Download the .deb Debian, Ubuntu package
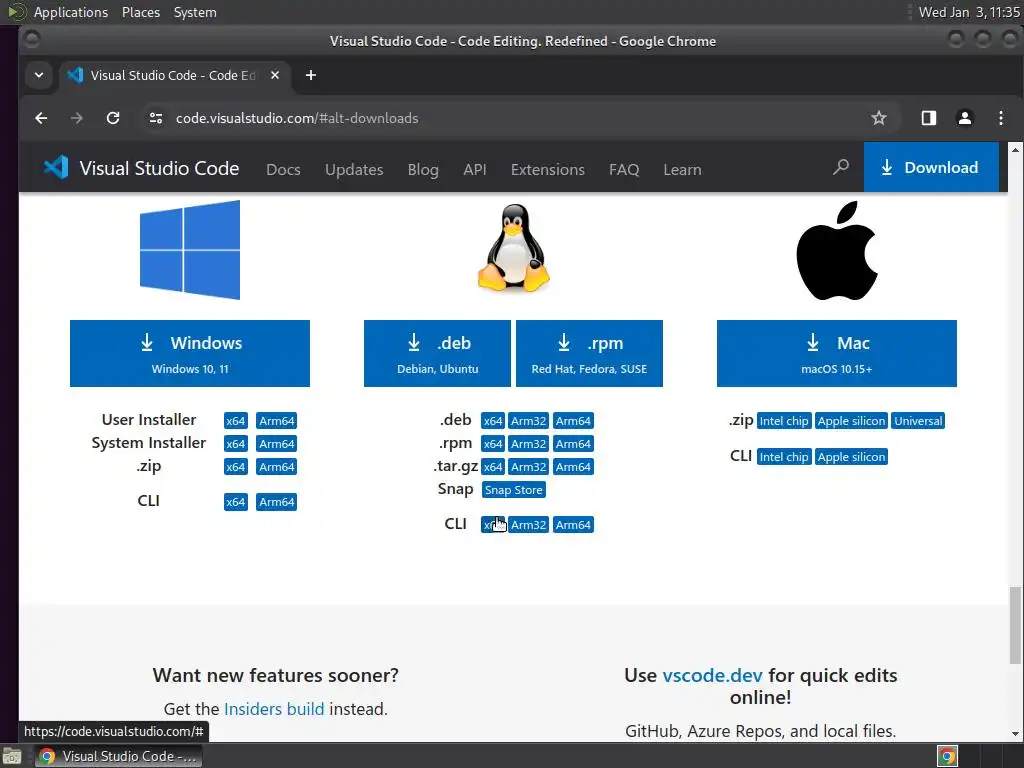This screenshot has height=768, width=1024. (438, 353)
